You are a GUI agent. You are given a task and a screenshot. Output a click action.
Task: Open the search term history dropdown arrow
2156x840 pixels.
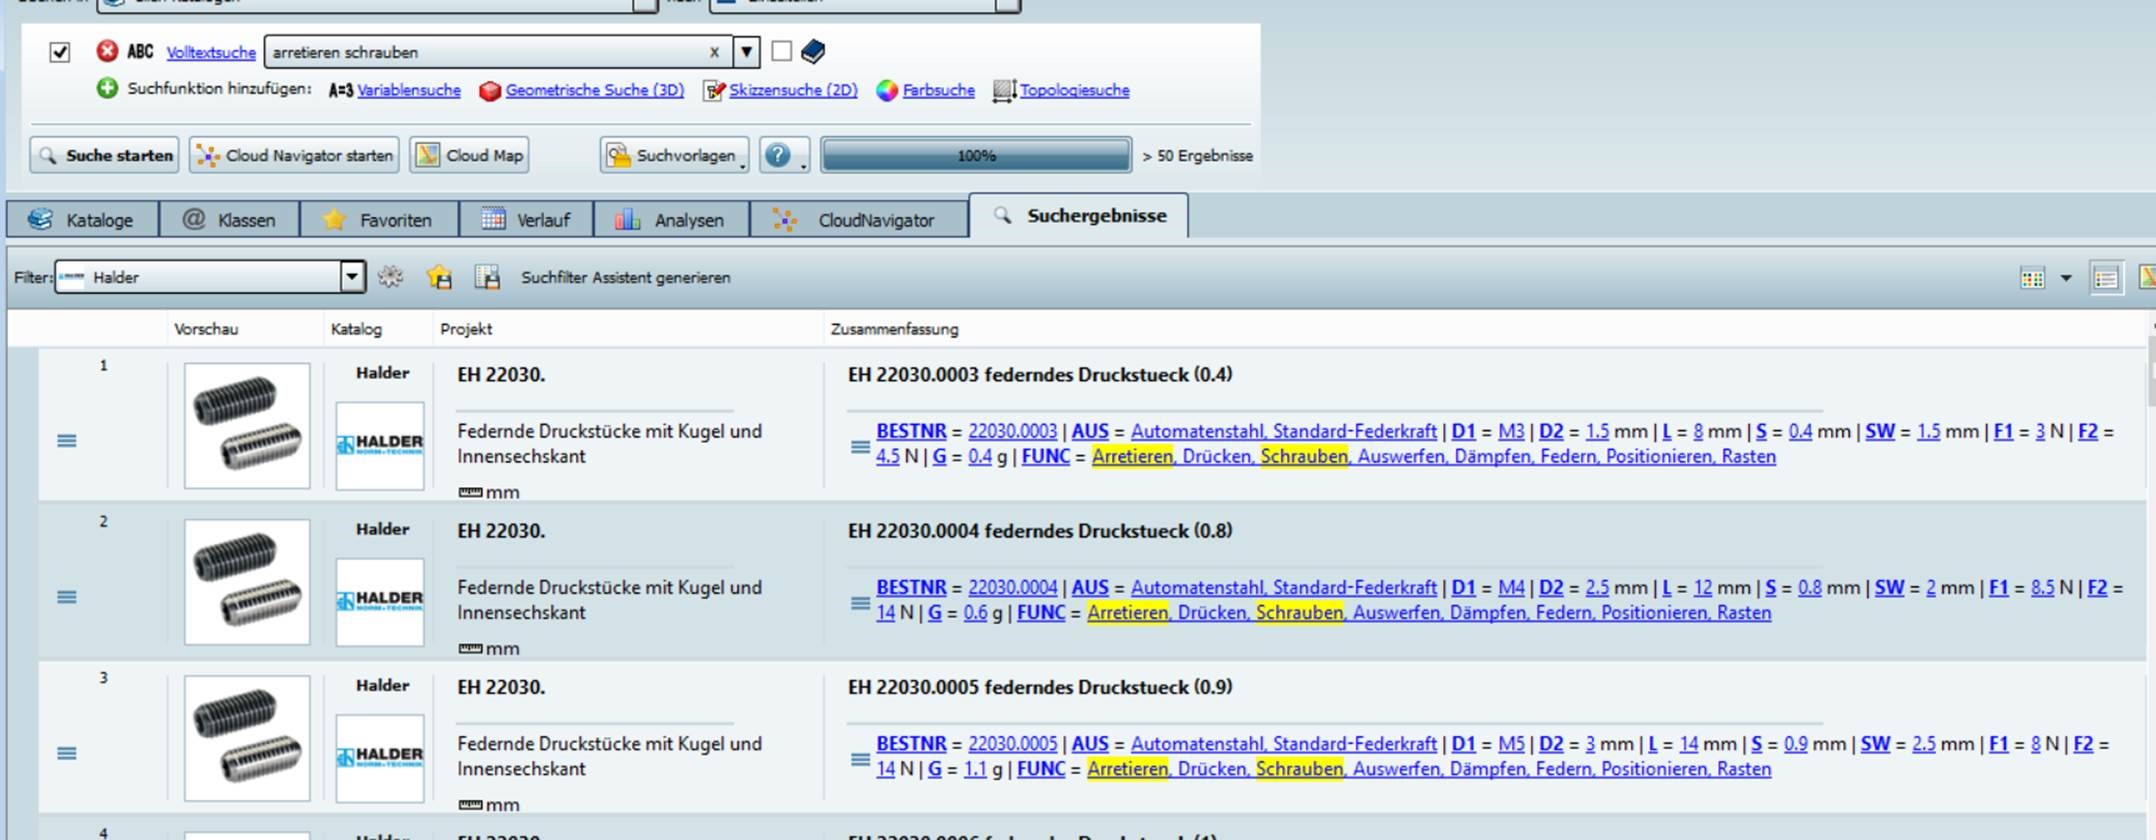pos(746,52)
